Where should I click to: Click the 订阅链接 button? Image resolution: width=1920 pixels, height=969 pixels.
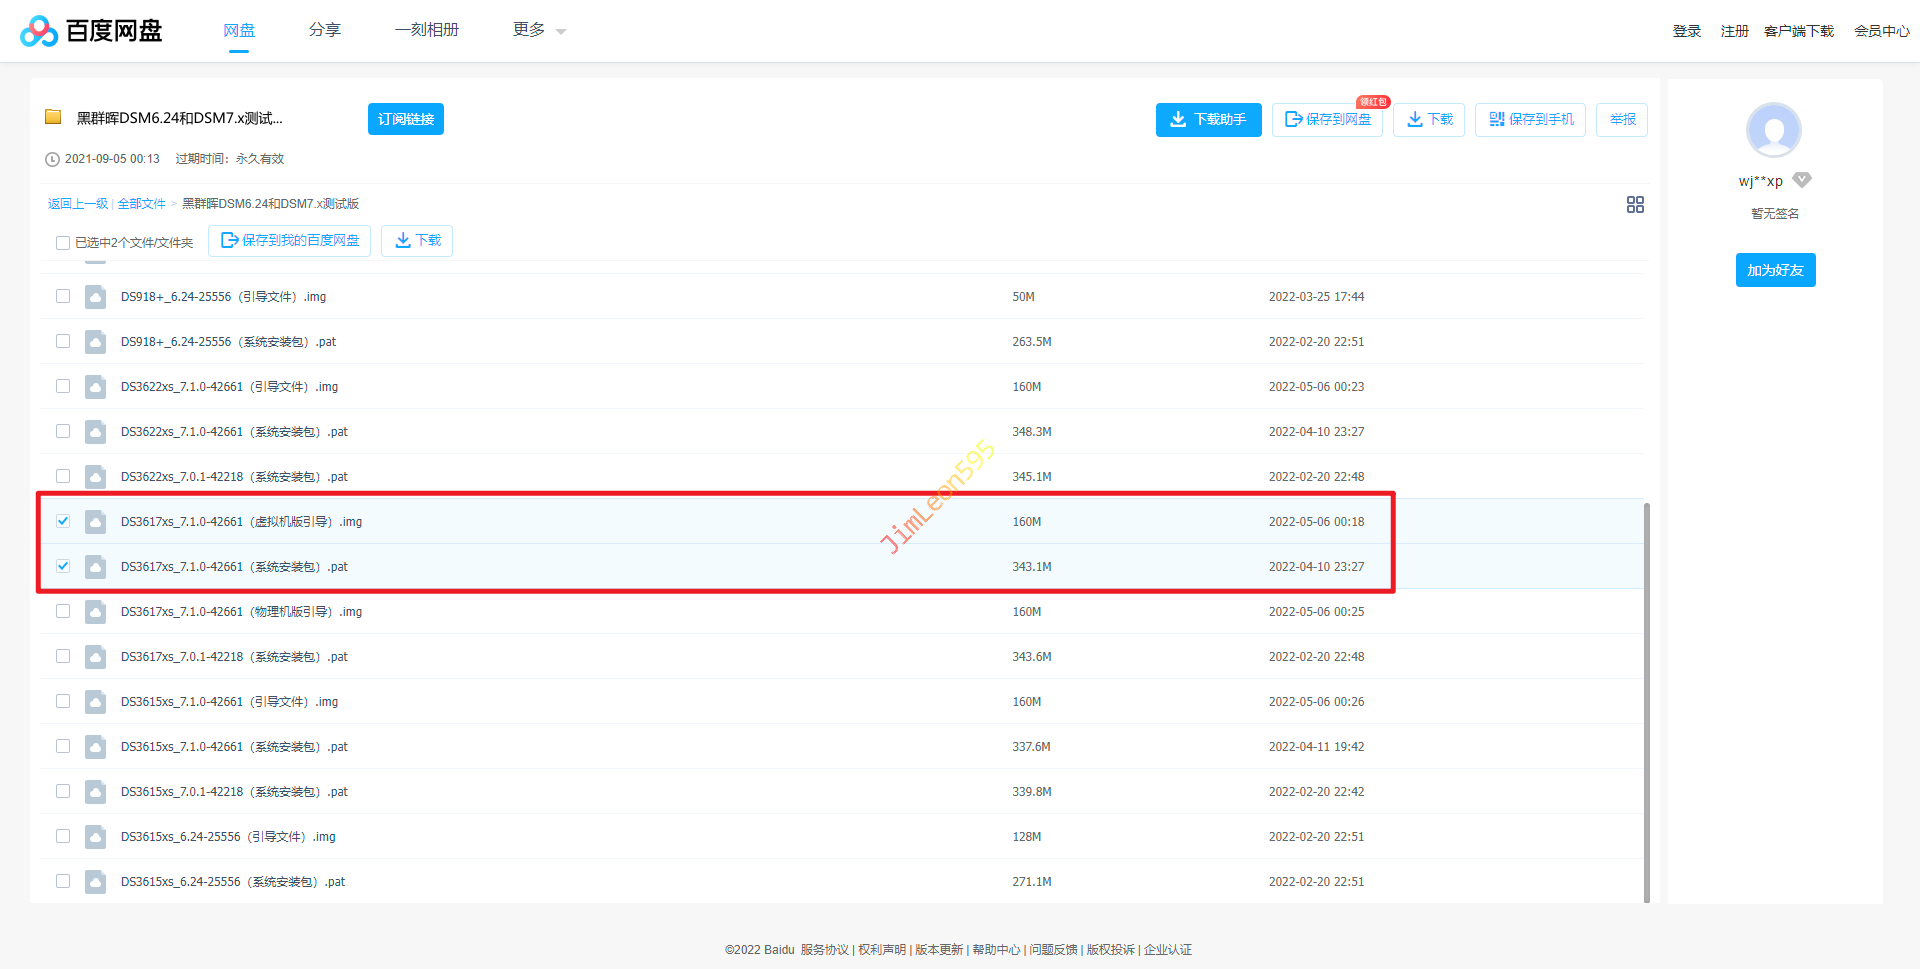point(405,119)
